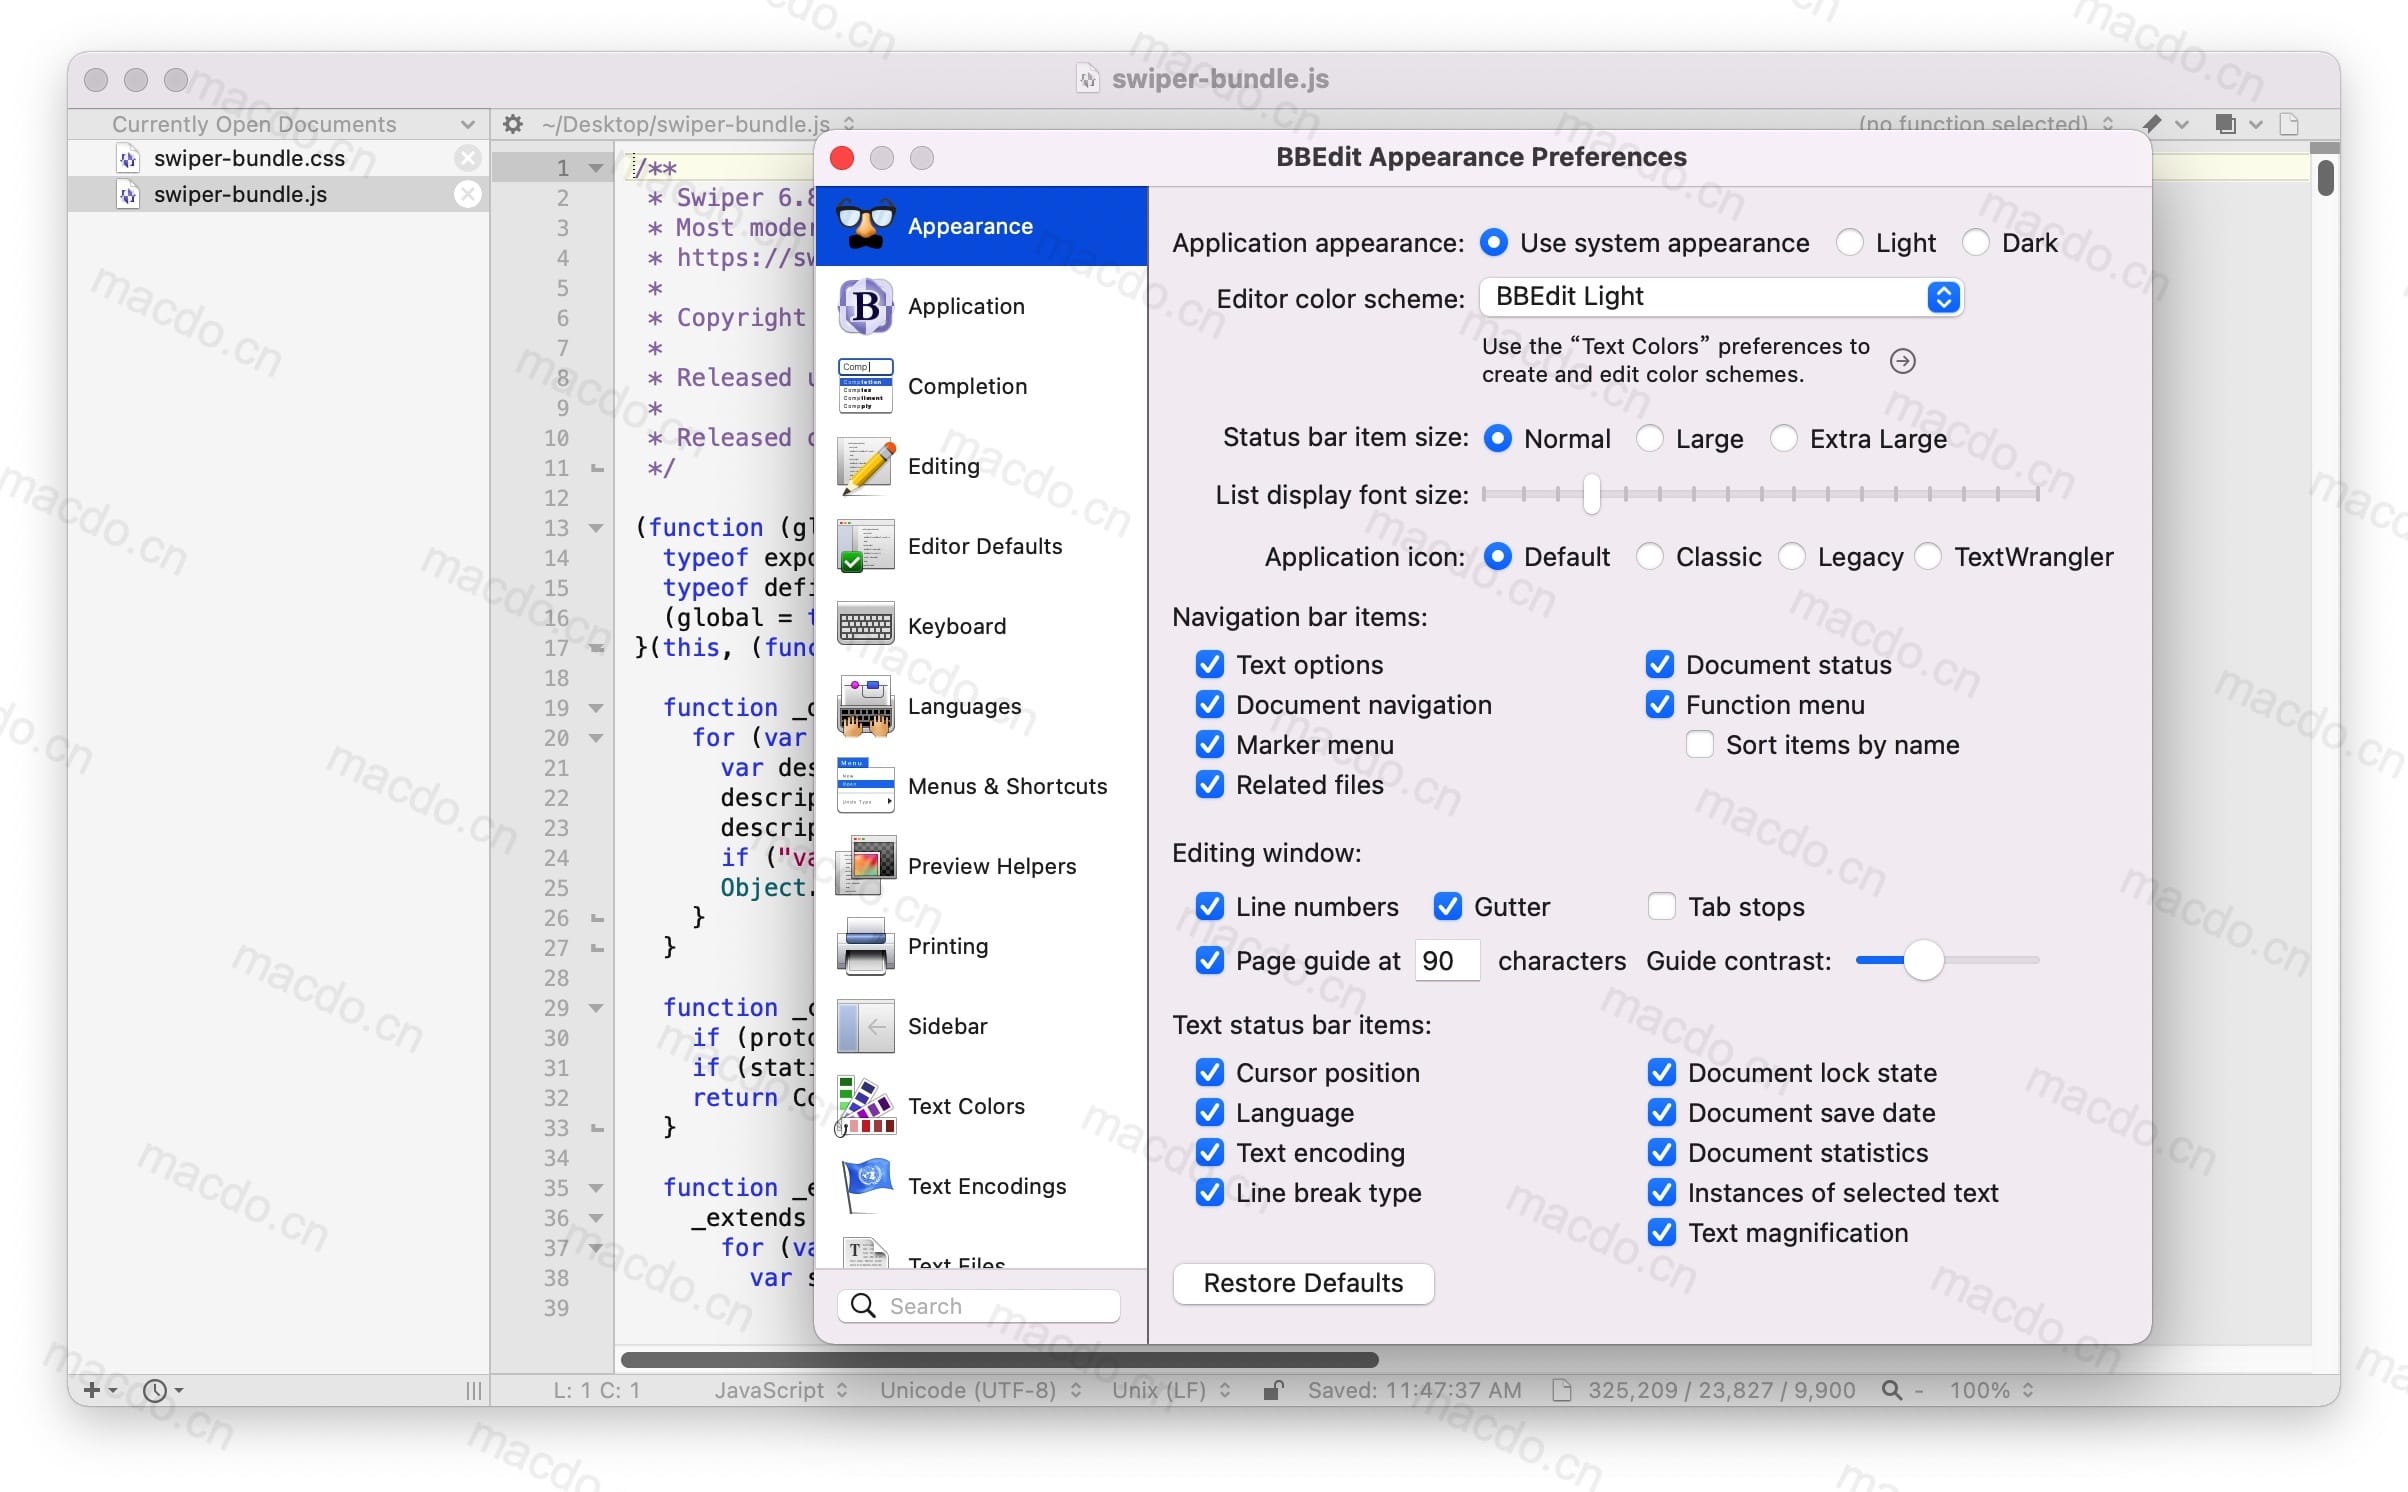Open the Preview Helpers icon
This screenshot has width=2408, height=1492.
pyautogui.click(x=865, y=866)
